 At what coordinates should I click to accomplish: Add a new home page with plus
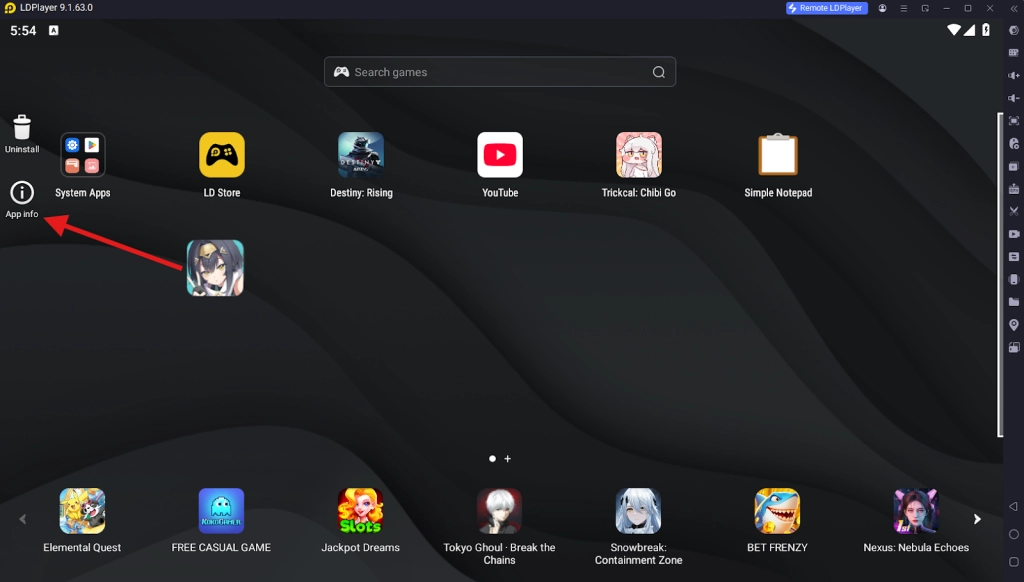click(508, 459)
